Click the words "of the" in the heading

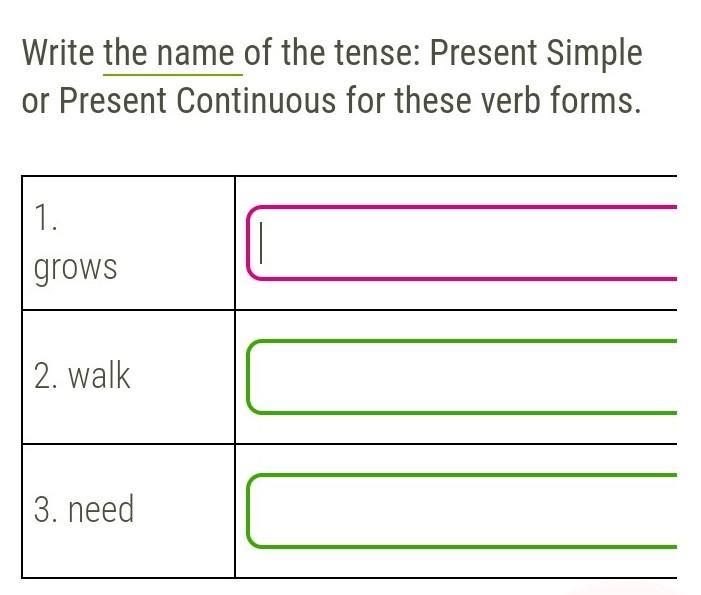pos(280,53)
